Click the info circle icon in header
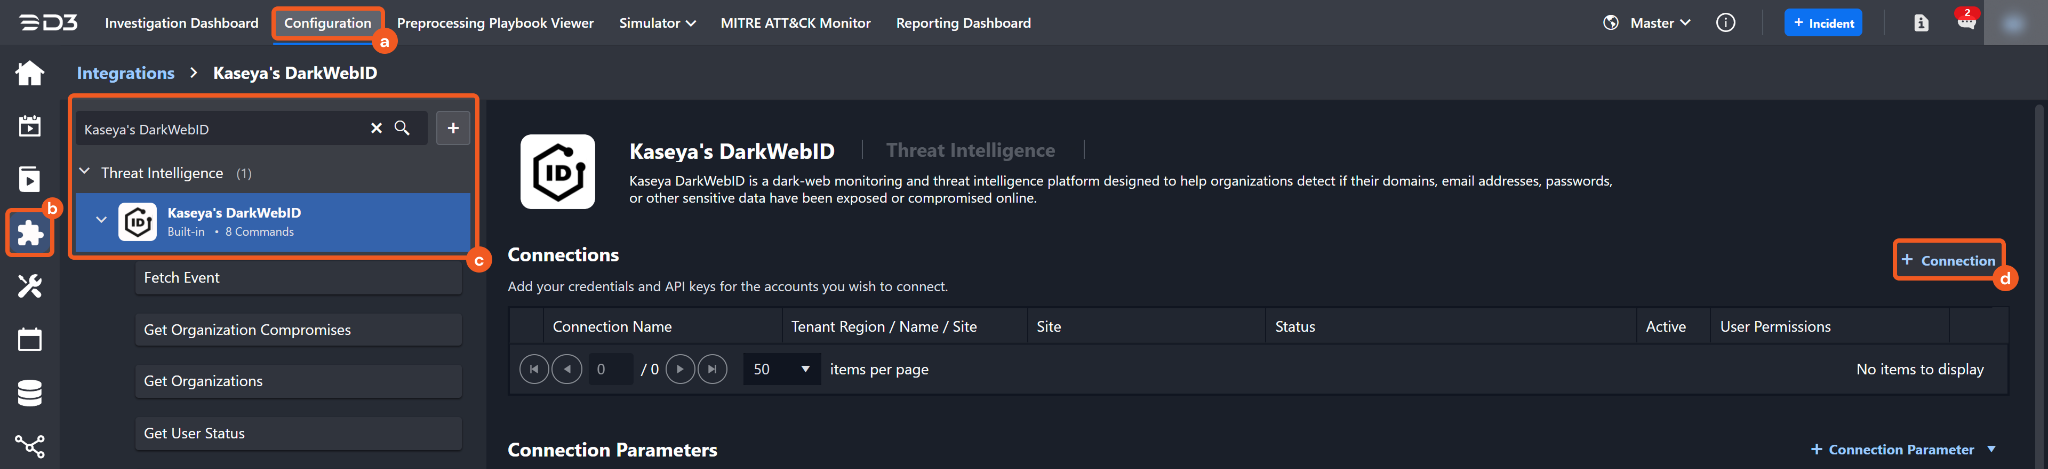 point(1726,23)
